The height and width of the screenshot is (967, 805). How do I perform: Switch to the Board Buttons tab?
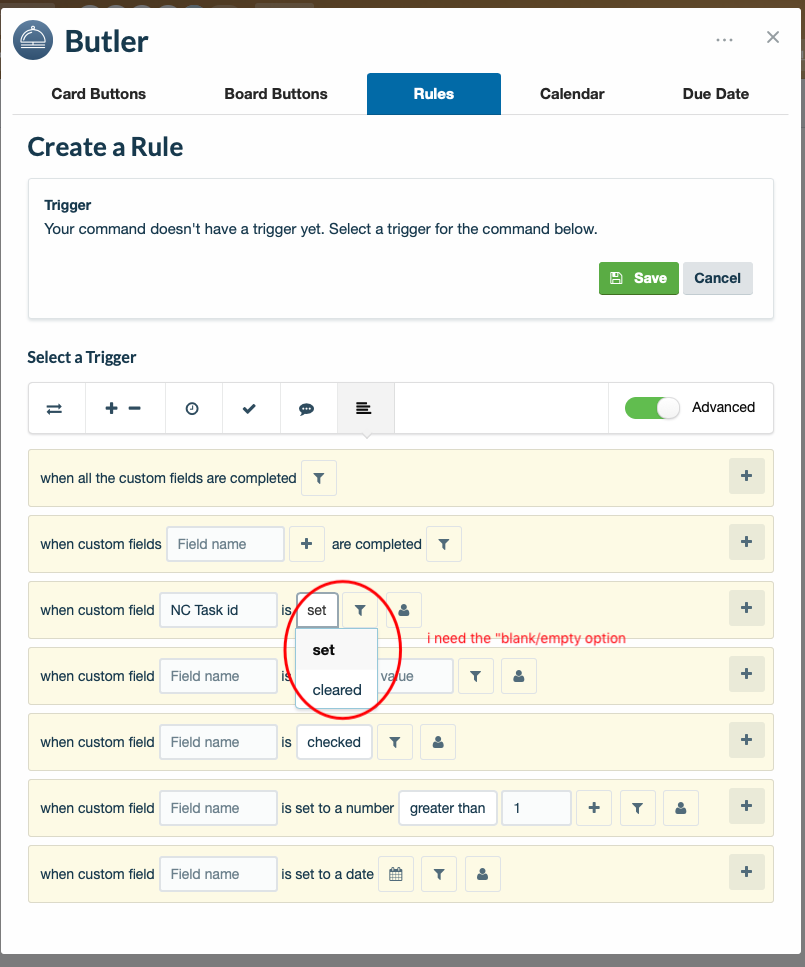[x=276, y=94]
